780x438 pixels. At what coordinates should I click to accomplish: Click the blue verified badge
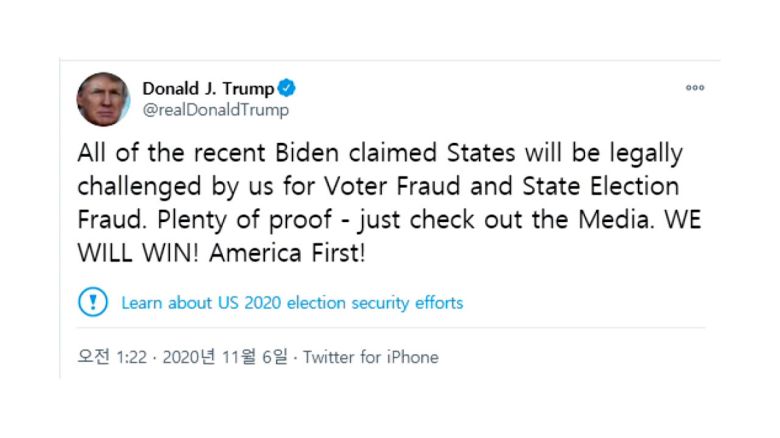[287, 88]
